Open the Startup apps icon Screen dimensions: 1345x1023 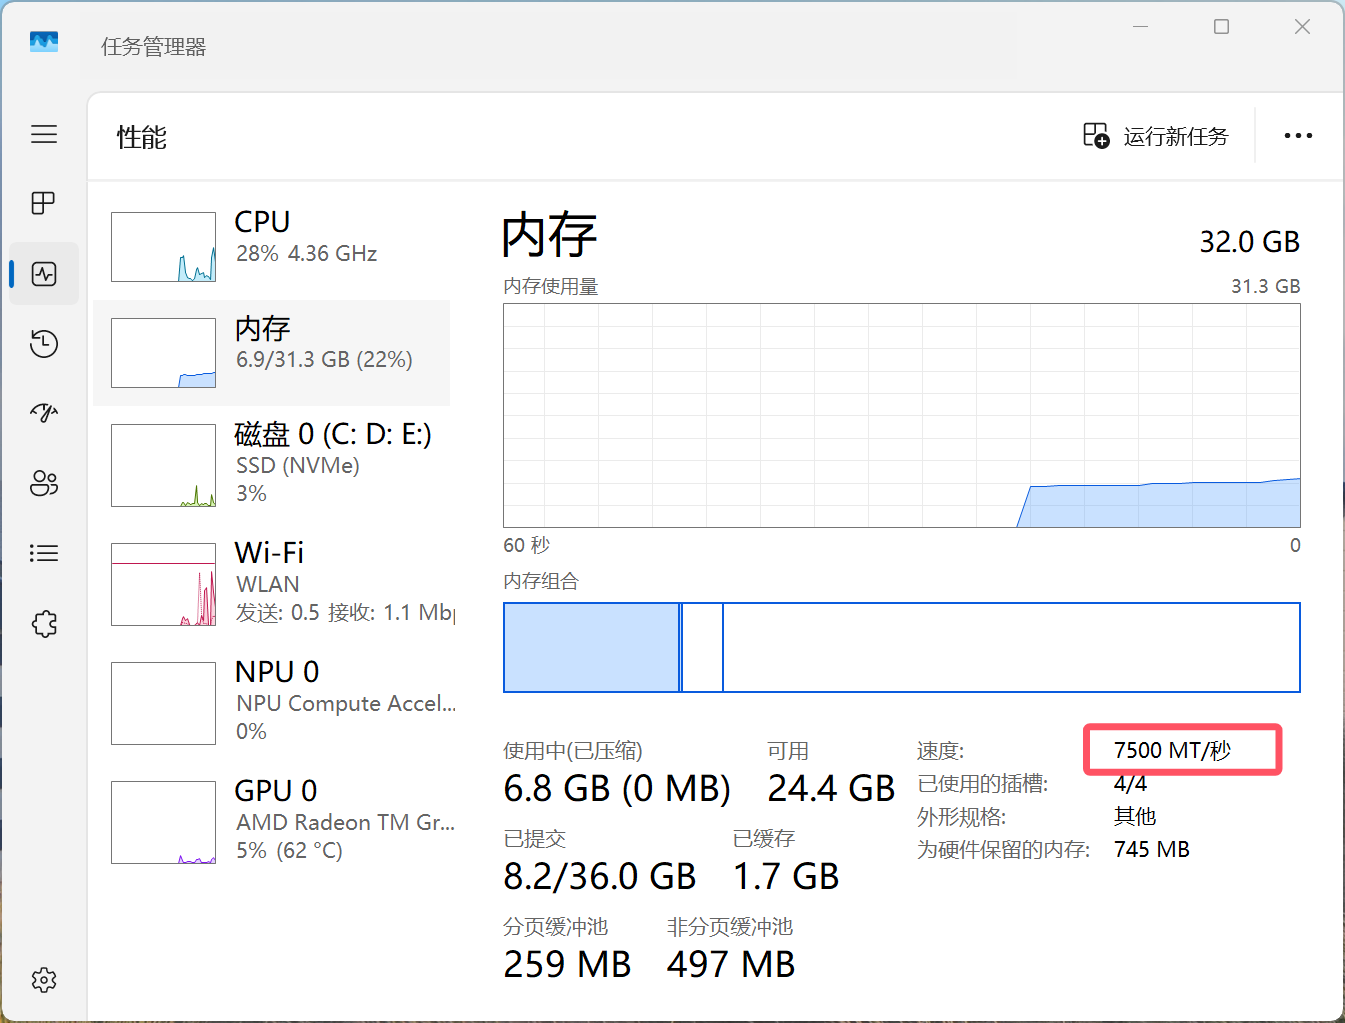pos(44,413)
